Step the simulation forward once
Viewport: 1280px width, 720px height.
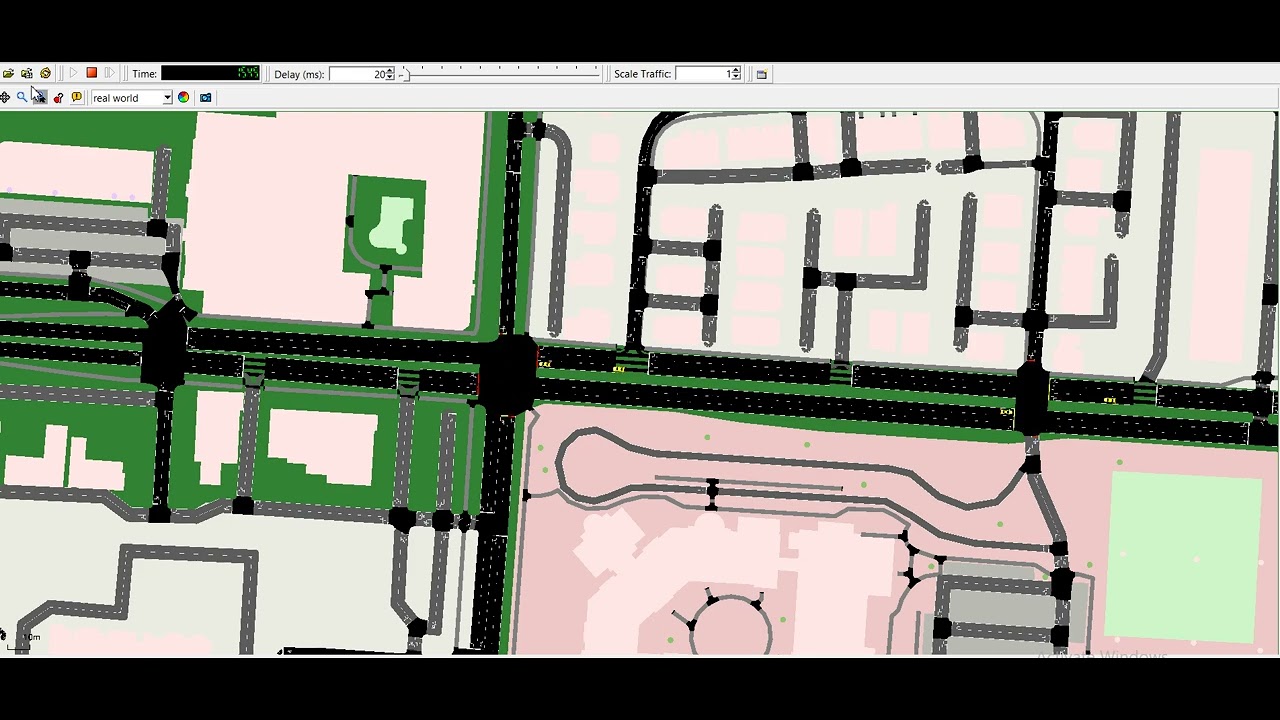click(x=109, y=74)
